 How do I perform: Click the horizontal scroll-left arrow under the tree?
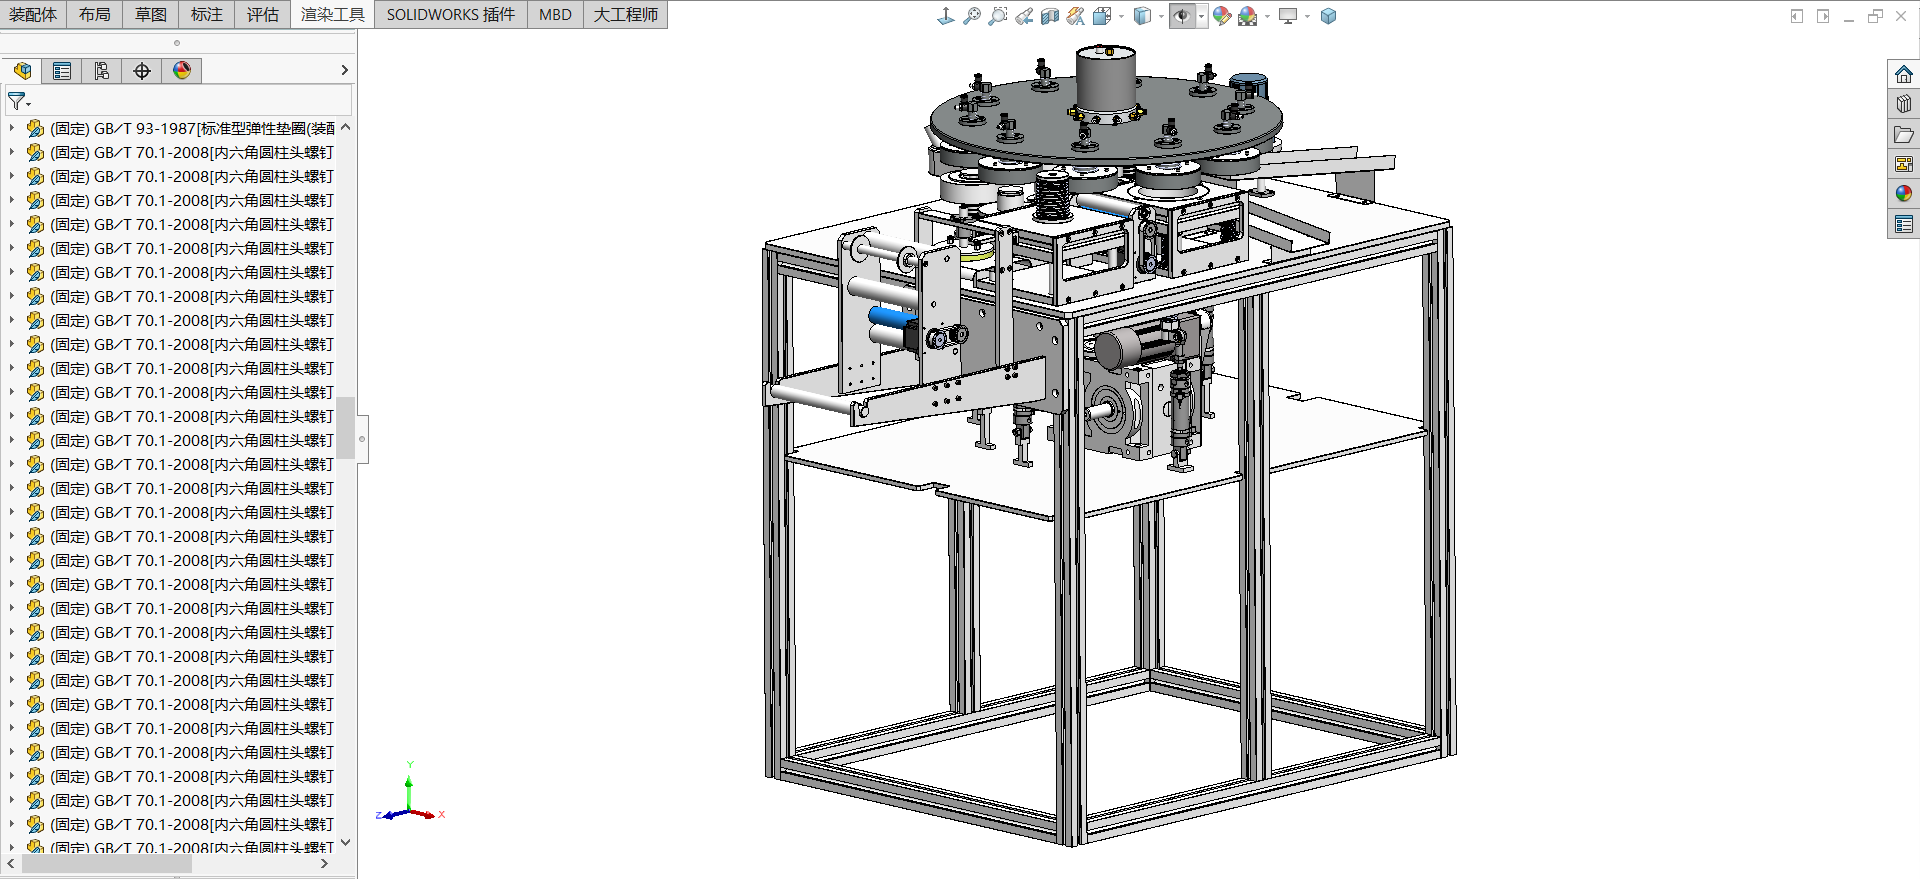(11, 863)
